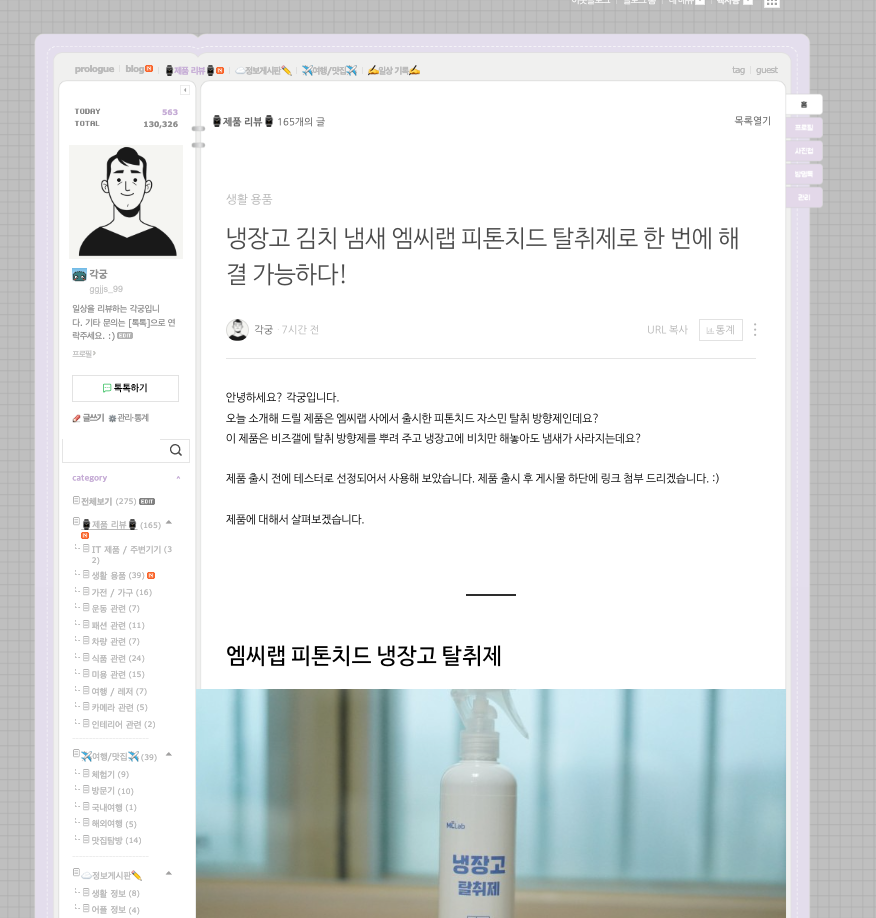Open the 통계 statistics button
Image resolution: width=876 pixels, height=918 pixels.
tap(721, 330)
